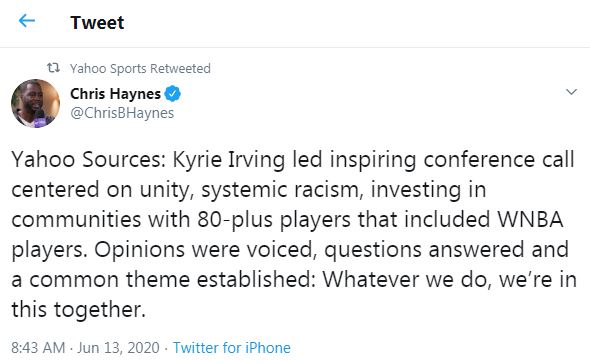The width and height of the screenshot is (590, 363).
Task: Click the Jun 13, 2020 date
Action: [x=118, y=348]
